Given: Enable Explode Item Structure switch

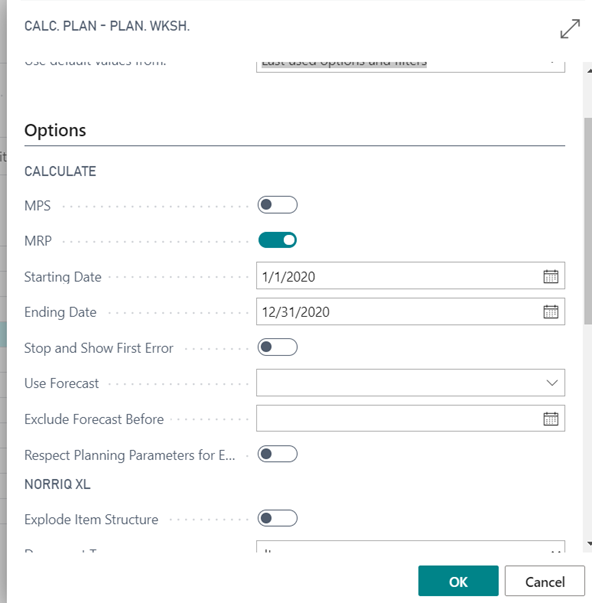Looking at the screenshot, I should [x=277, y=518].
